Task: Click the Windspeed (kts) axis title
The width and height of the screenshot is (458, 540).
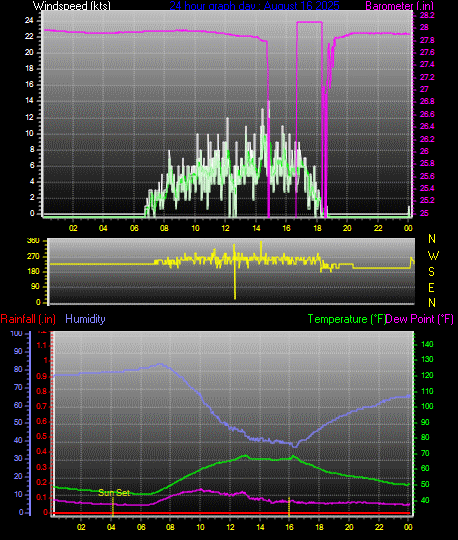Action: click(72, 6)
